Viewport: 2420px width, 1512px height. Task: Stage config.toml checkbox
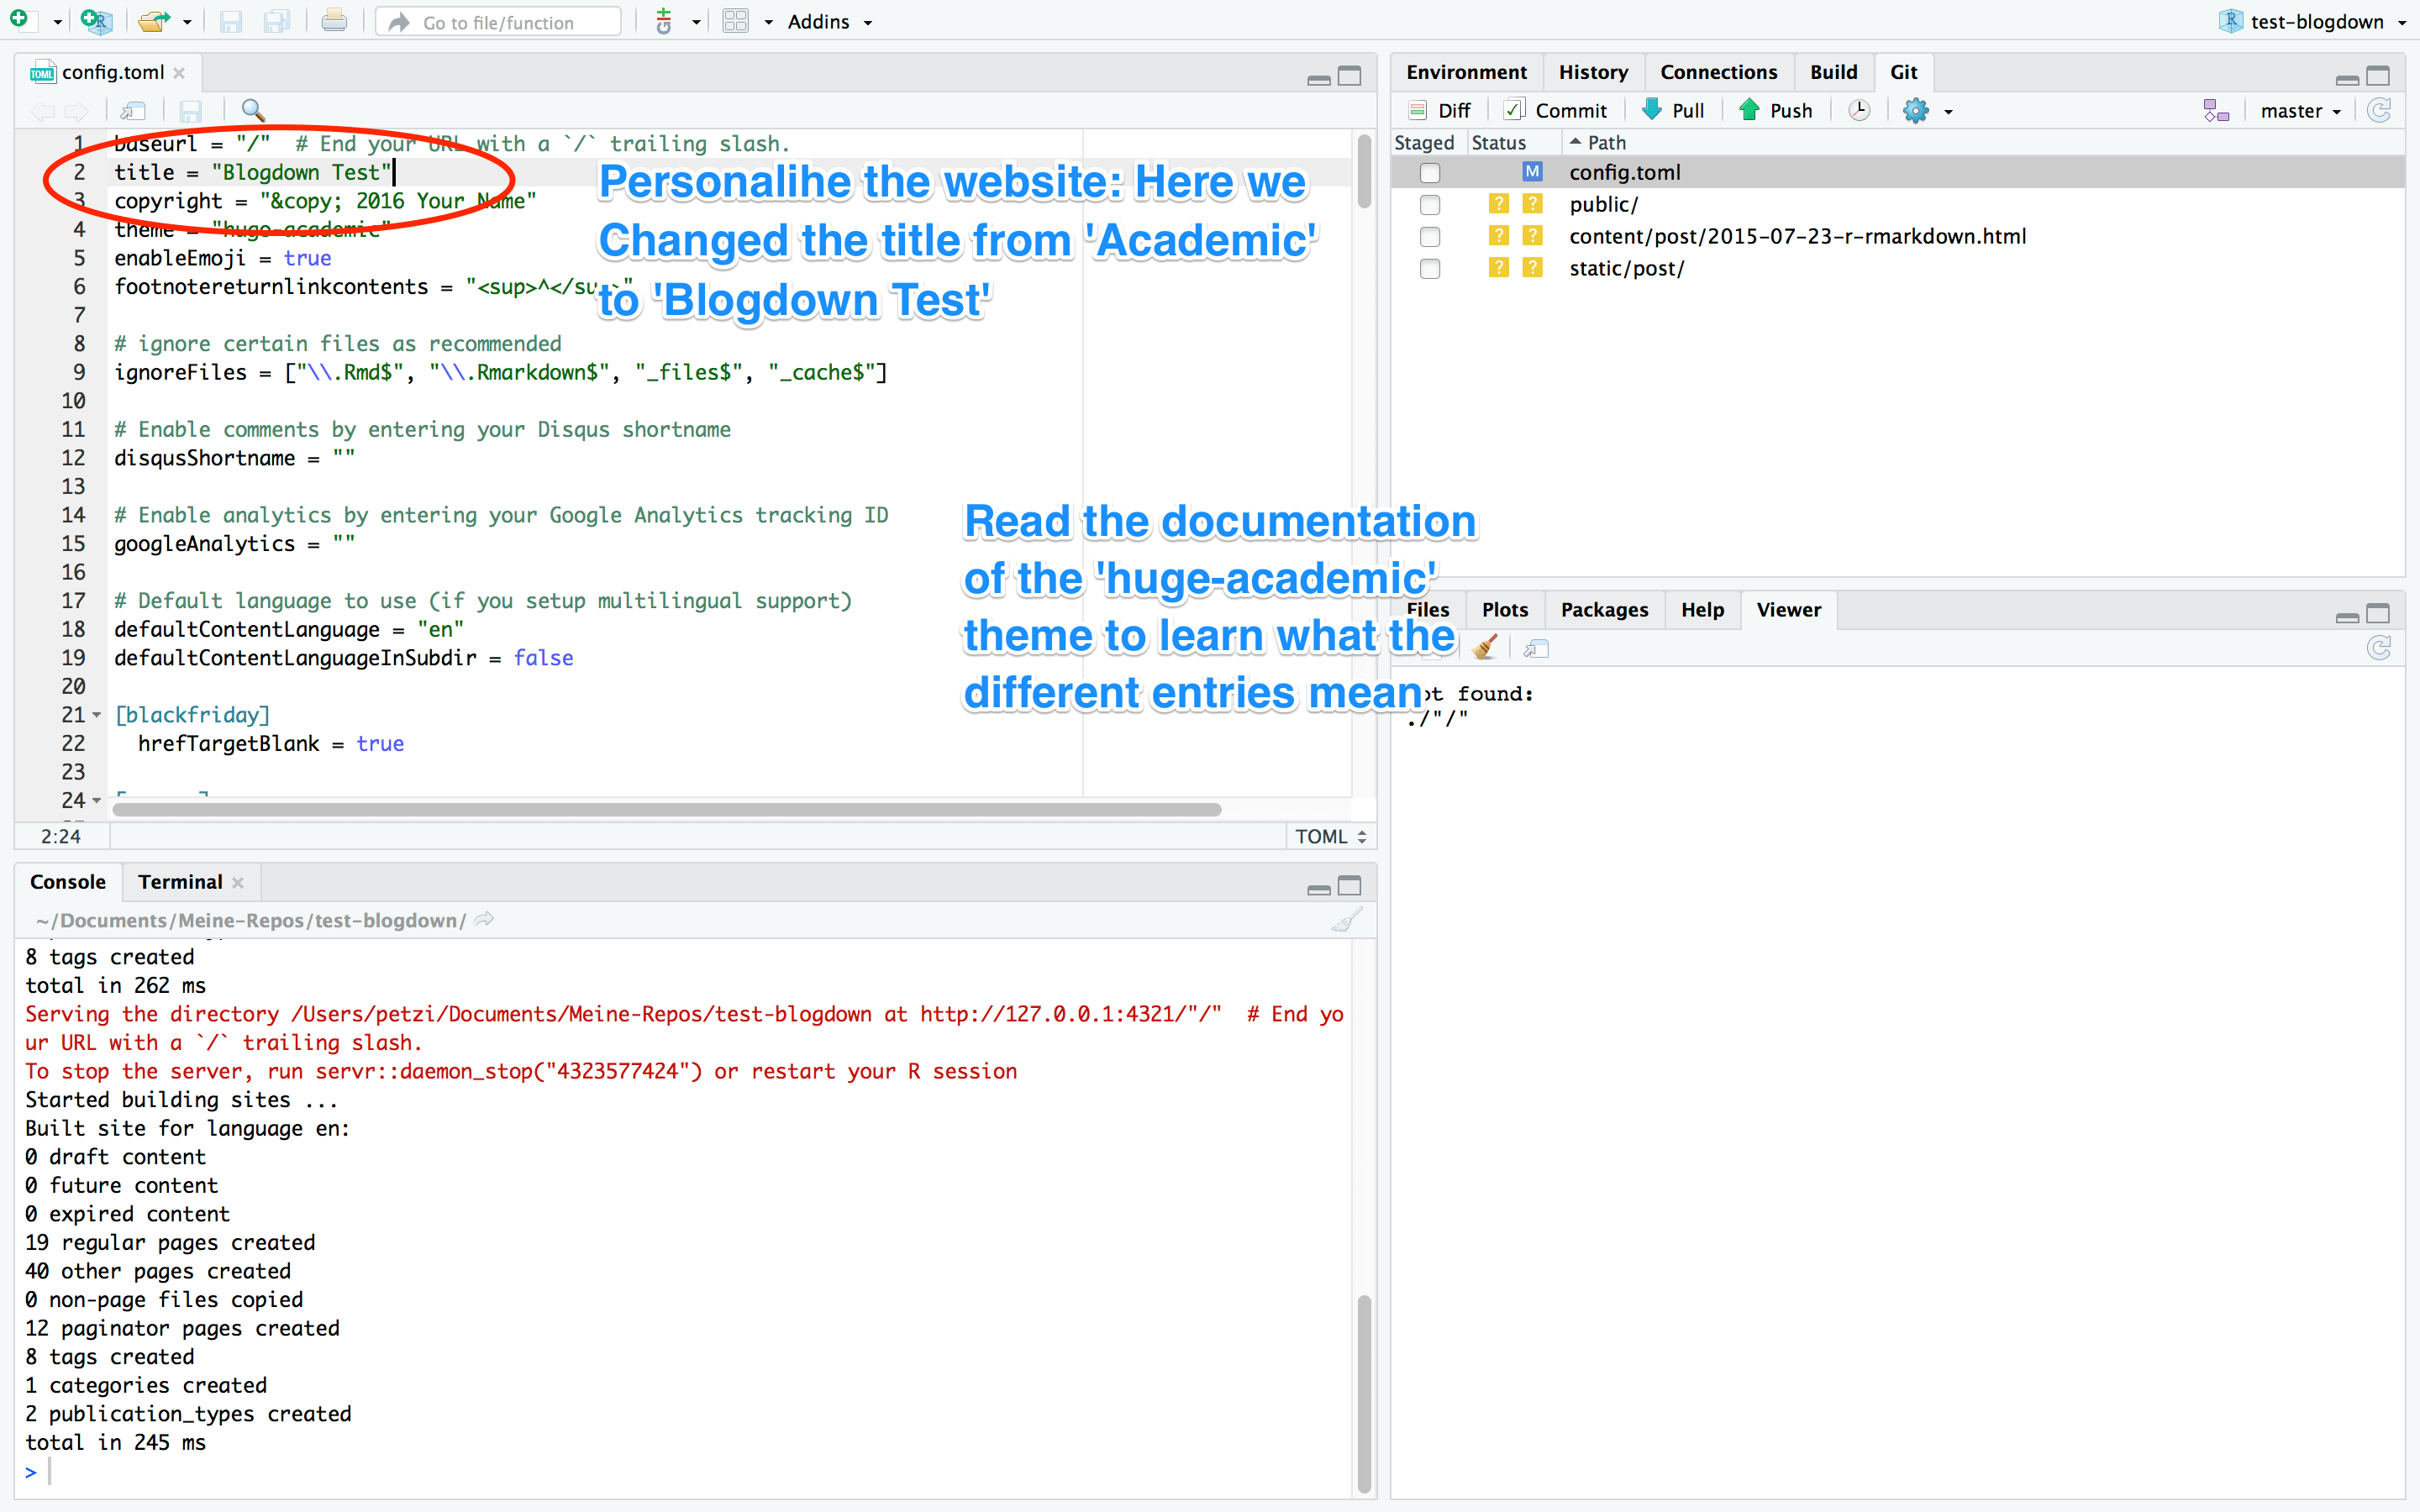point(1430,173)
